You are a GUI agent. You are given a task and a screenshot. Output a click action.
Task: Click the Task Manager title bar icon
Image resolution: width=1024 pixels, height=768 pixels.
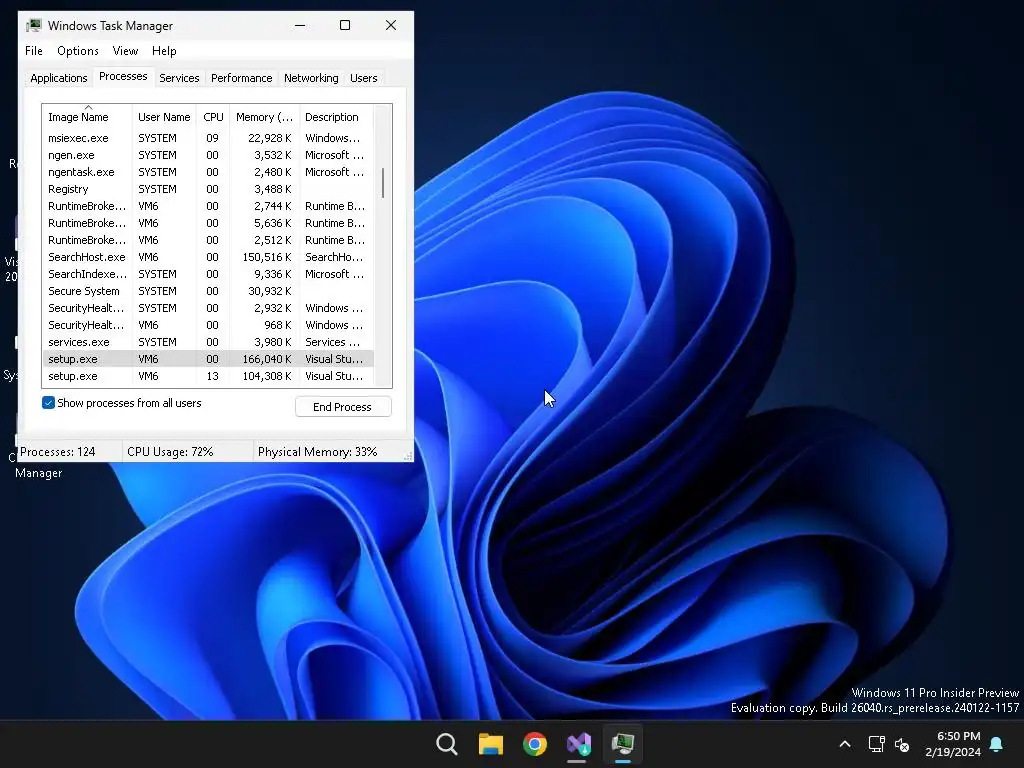pyautogui.click(x=33, y=25)
